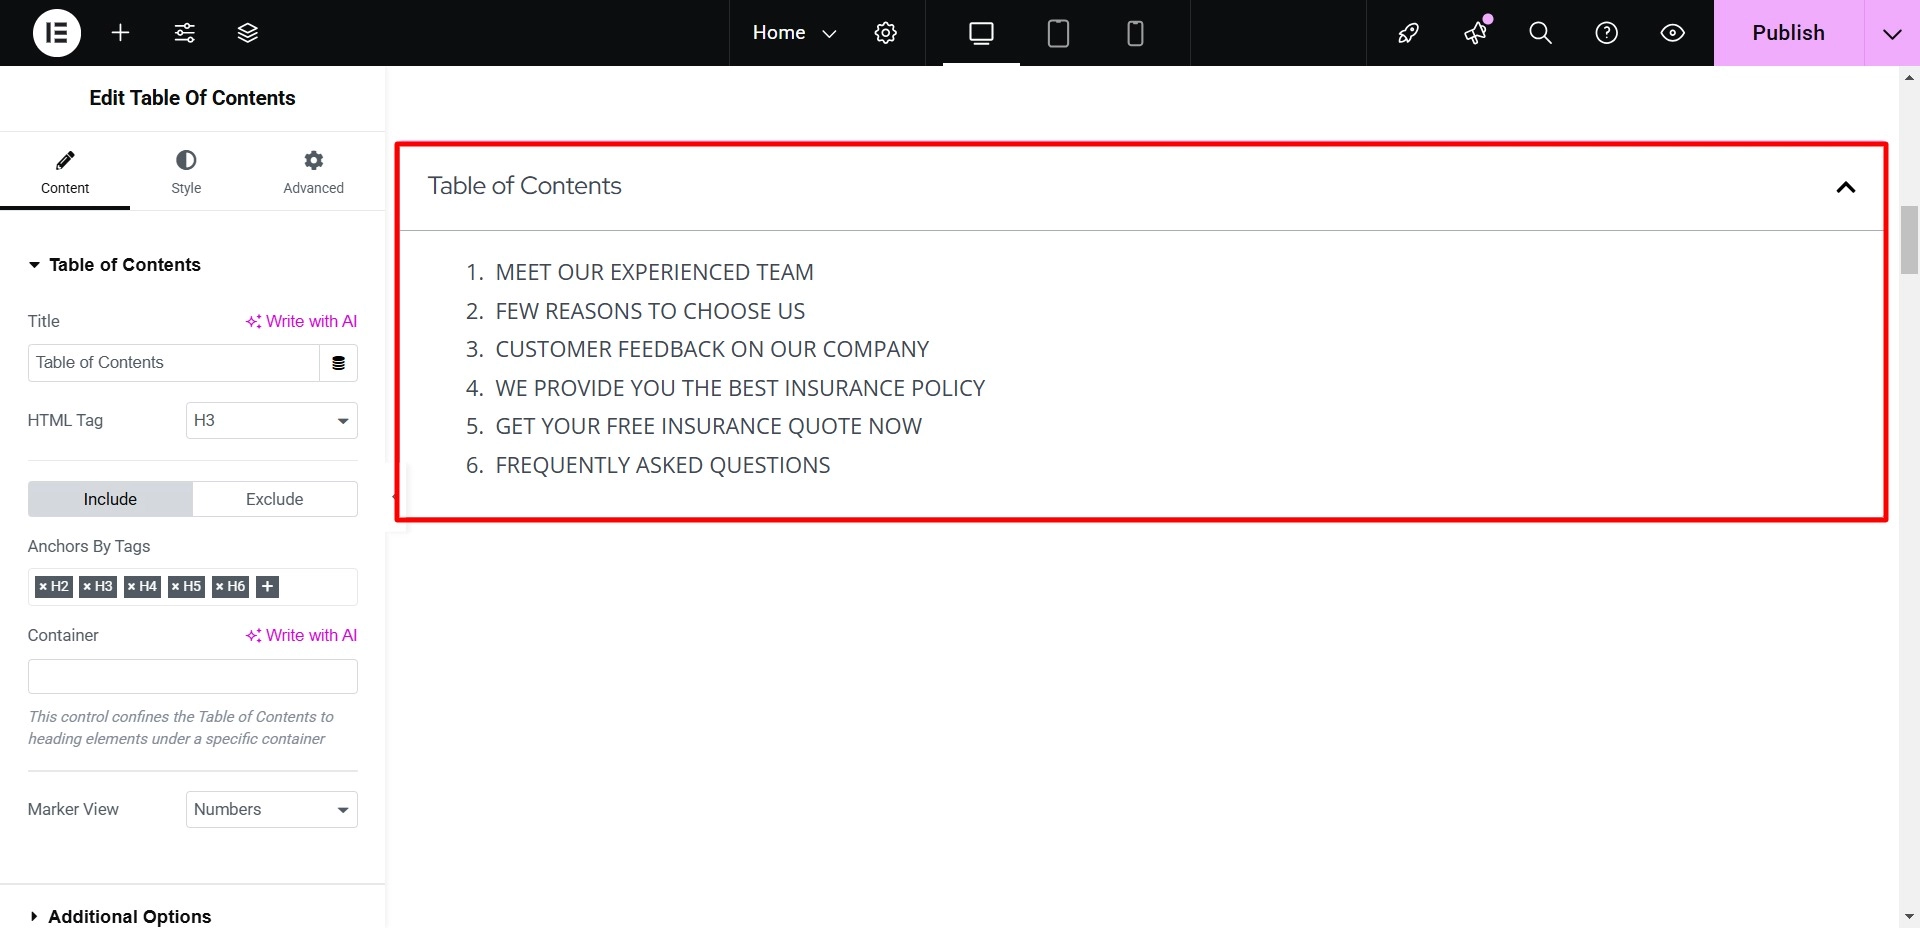The height and width of the screenshot is (928, 1920).
Task: Preview changes with the eye icon
Action: [1672, 33]
